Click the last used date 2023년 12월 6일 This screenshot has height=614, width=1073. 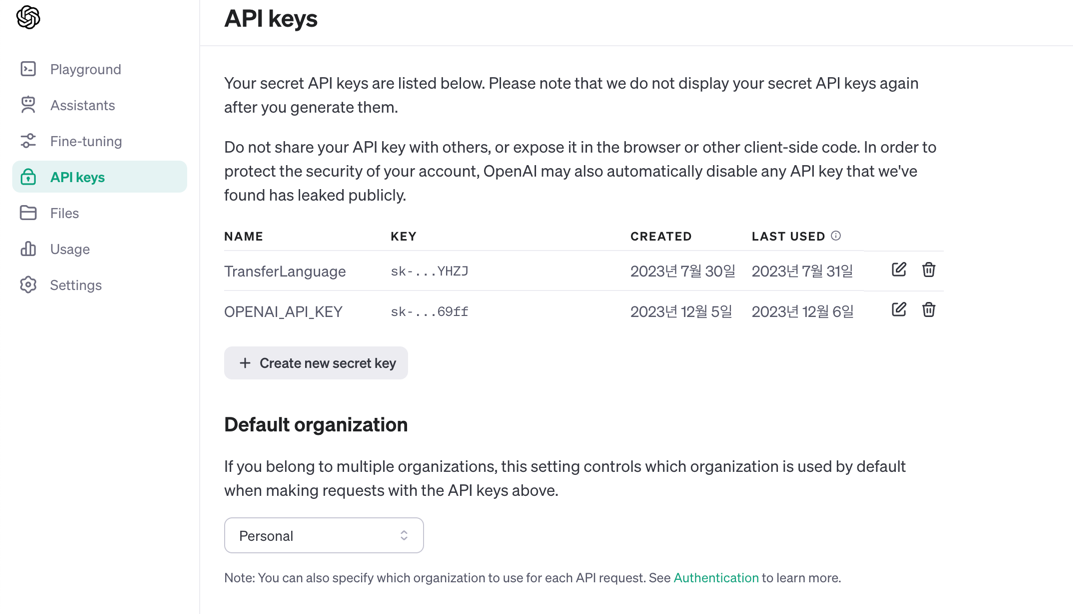[802, 311]
